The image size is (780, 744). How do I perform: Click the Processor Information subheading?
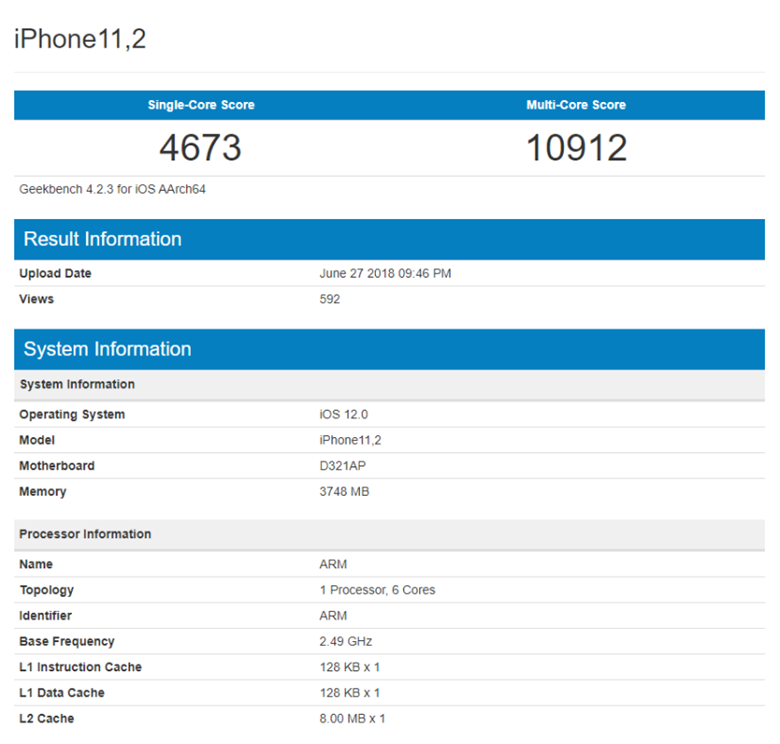click(x=85, y=534)
